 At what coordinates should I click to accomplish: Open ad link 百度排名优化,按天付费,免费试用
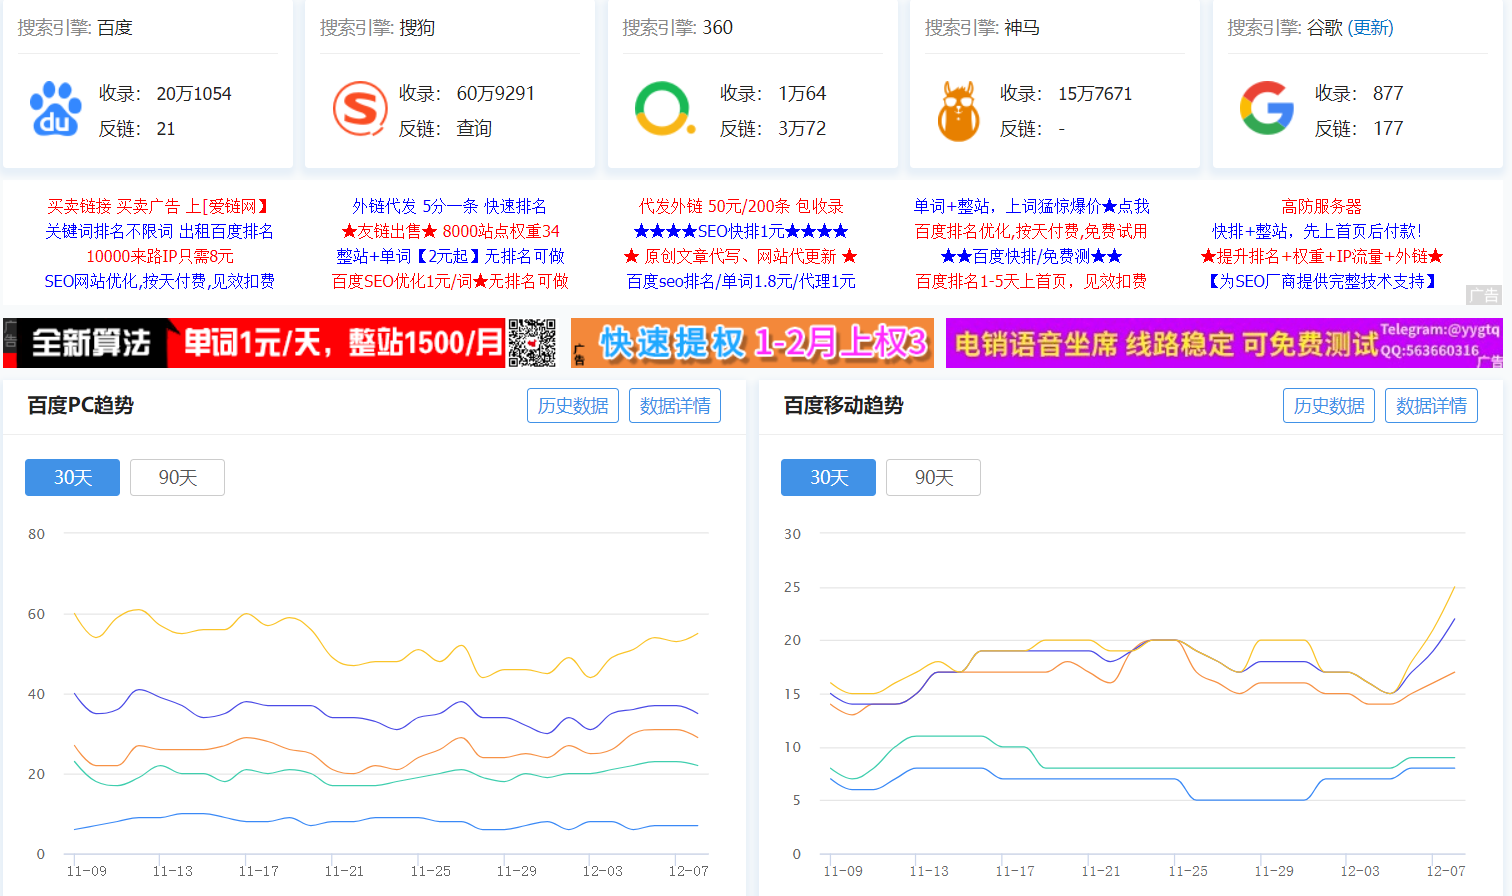(x=1031, y=231)
